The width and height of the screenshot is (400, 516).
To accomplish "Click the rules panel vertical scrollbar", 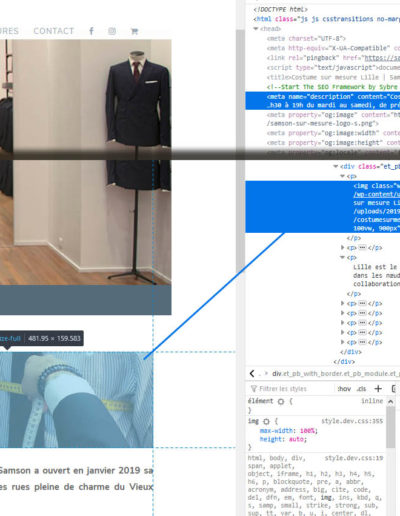I will [390, 428].
